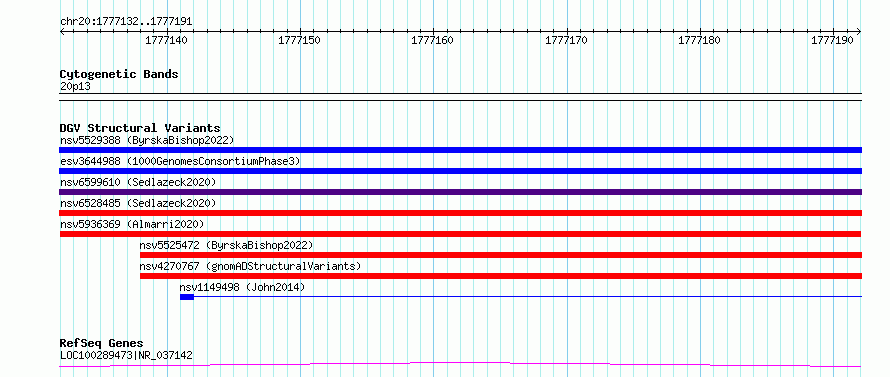Click the left arrowhead of the ruler
890x377 pixels.
pos(62,32)
